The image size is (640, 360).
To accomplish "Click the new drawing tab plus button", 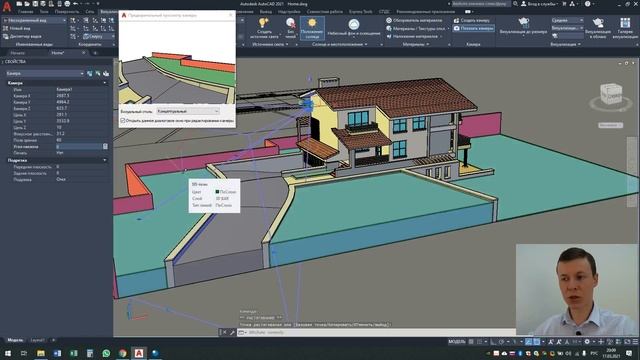I will click(x=95, y=53).
